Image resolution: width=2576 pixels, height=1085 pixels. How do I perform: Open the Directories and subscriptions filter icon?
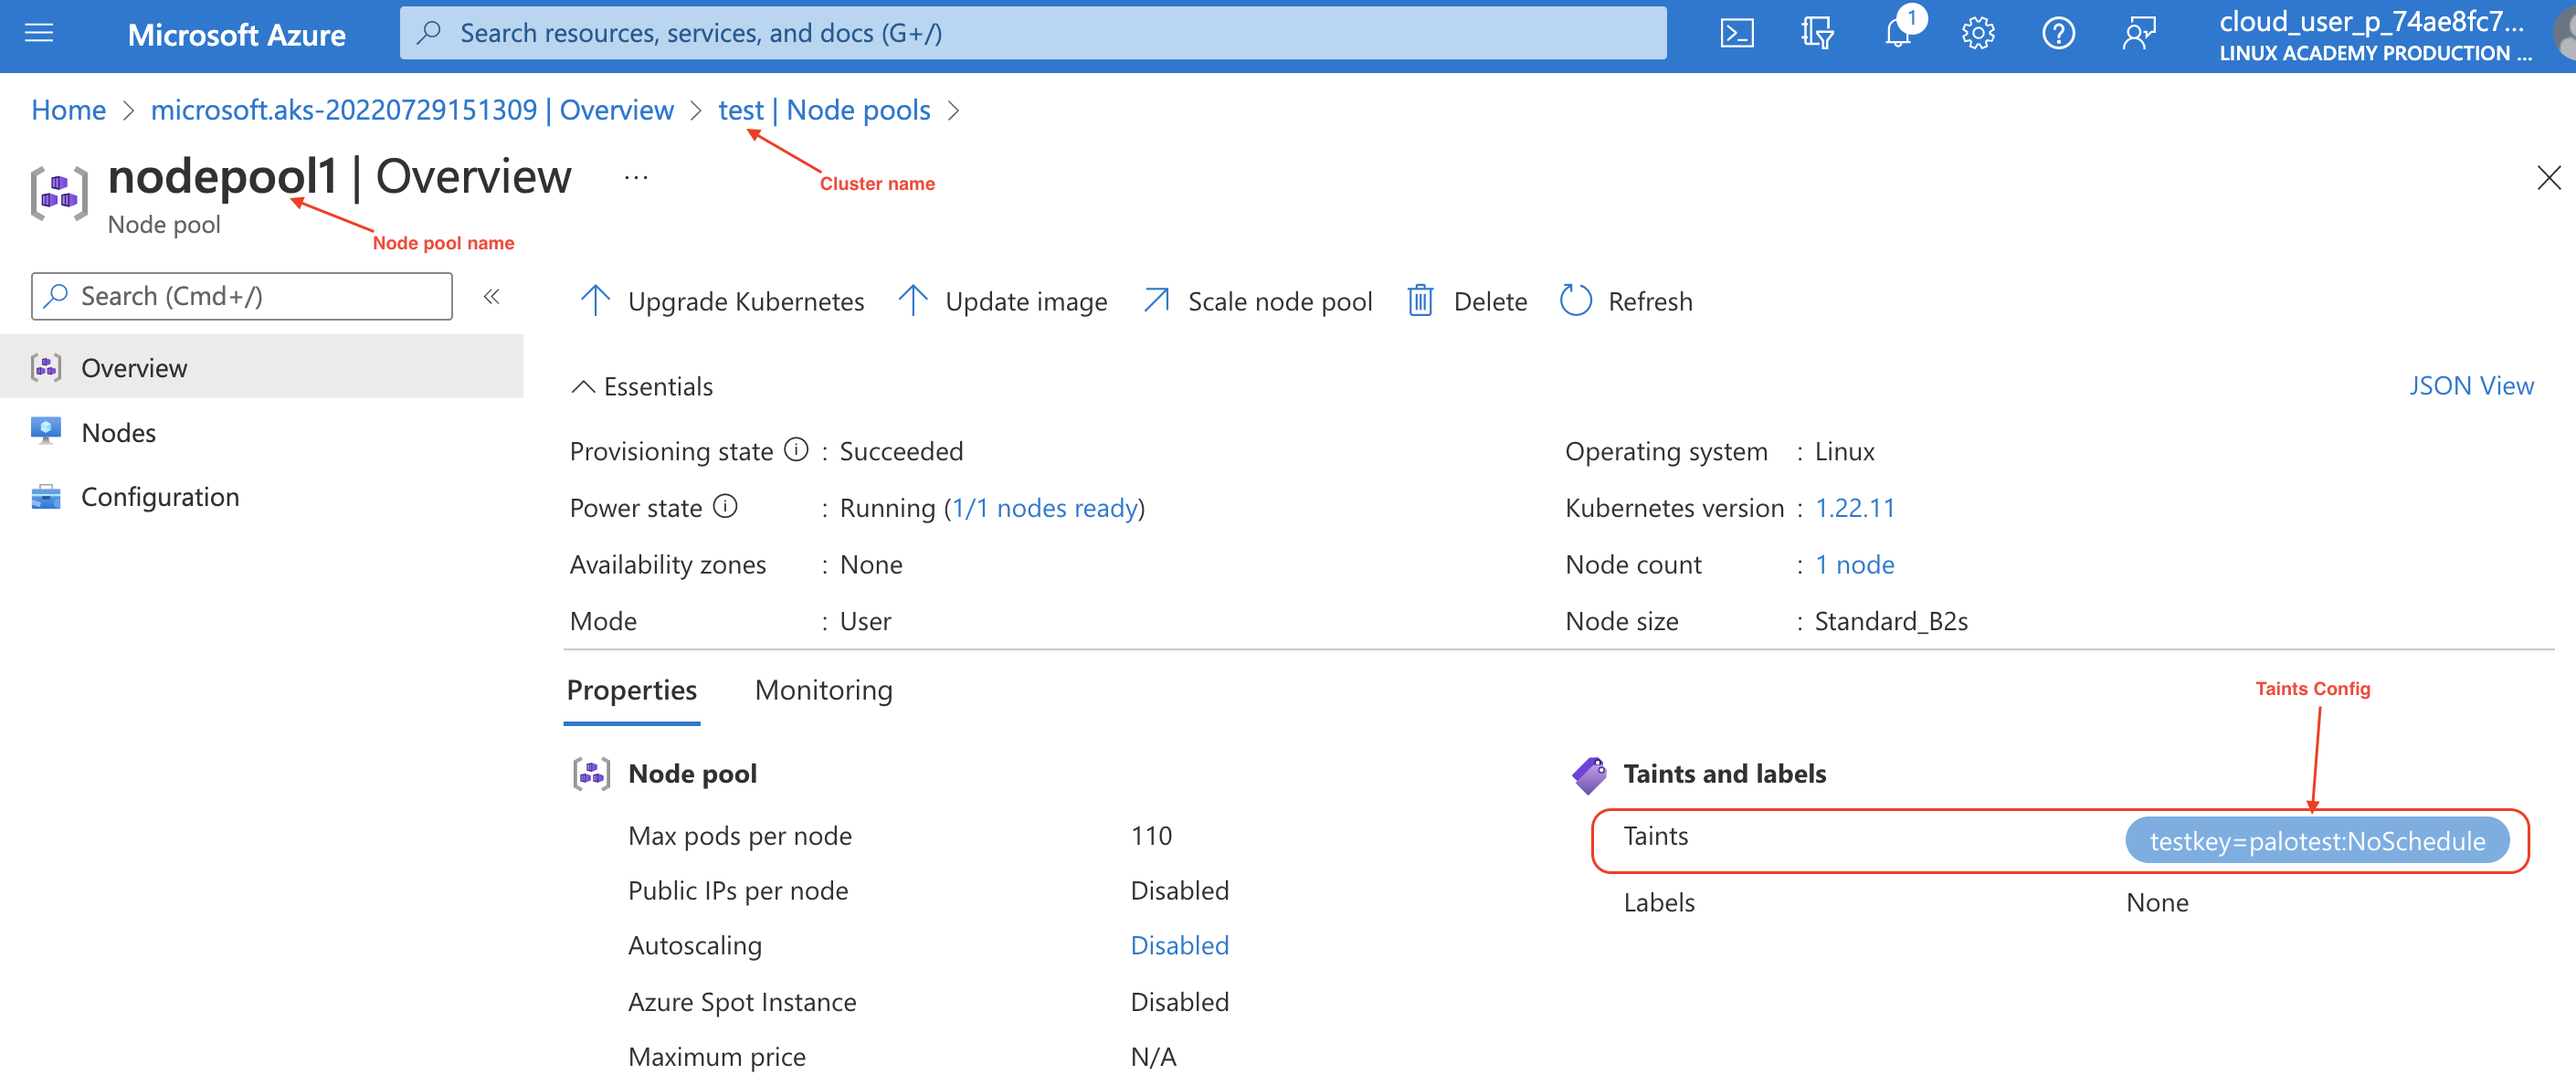pyautogui.click(x=1817, y=34)
